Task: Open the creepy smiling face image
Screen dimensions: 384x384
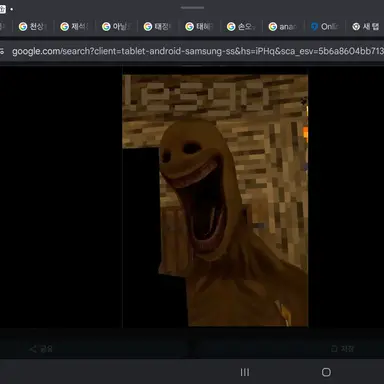Action: (215, 201)
